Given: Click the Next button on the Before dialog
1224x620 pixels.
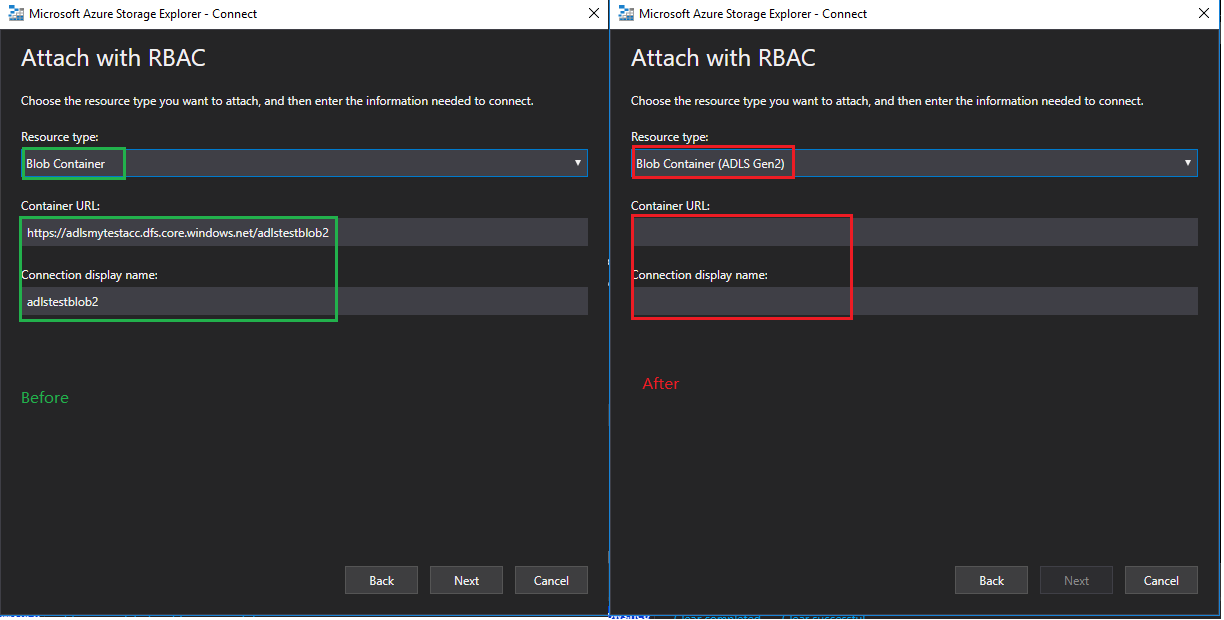Looking at the screenshot, I should (466, 580).
